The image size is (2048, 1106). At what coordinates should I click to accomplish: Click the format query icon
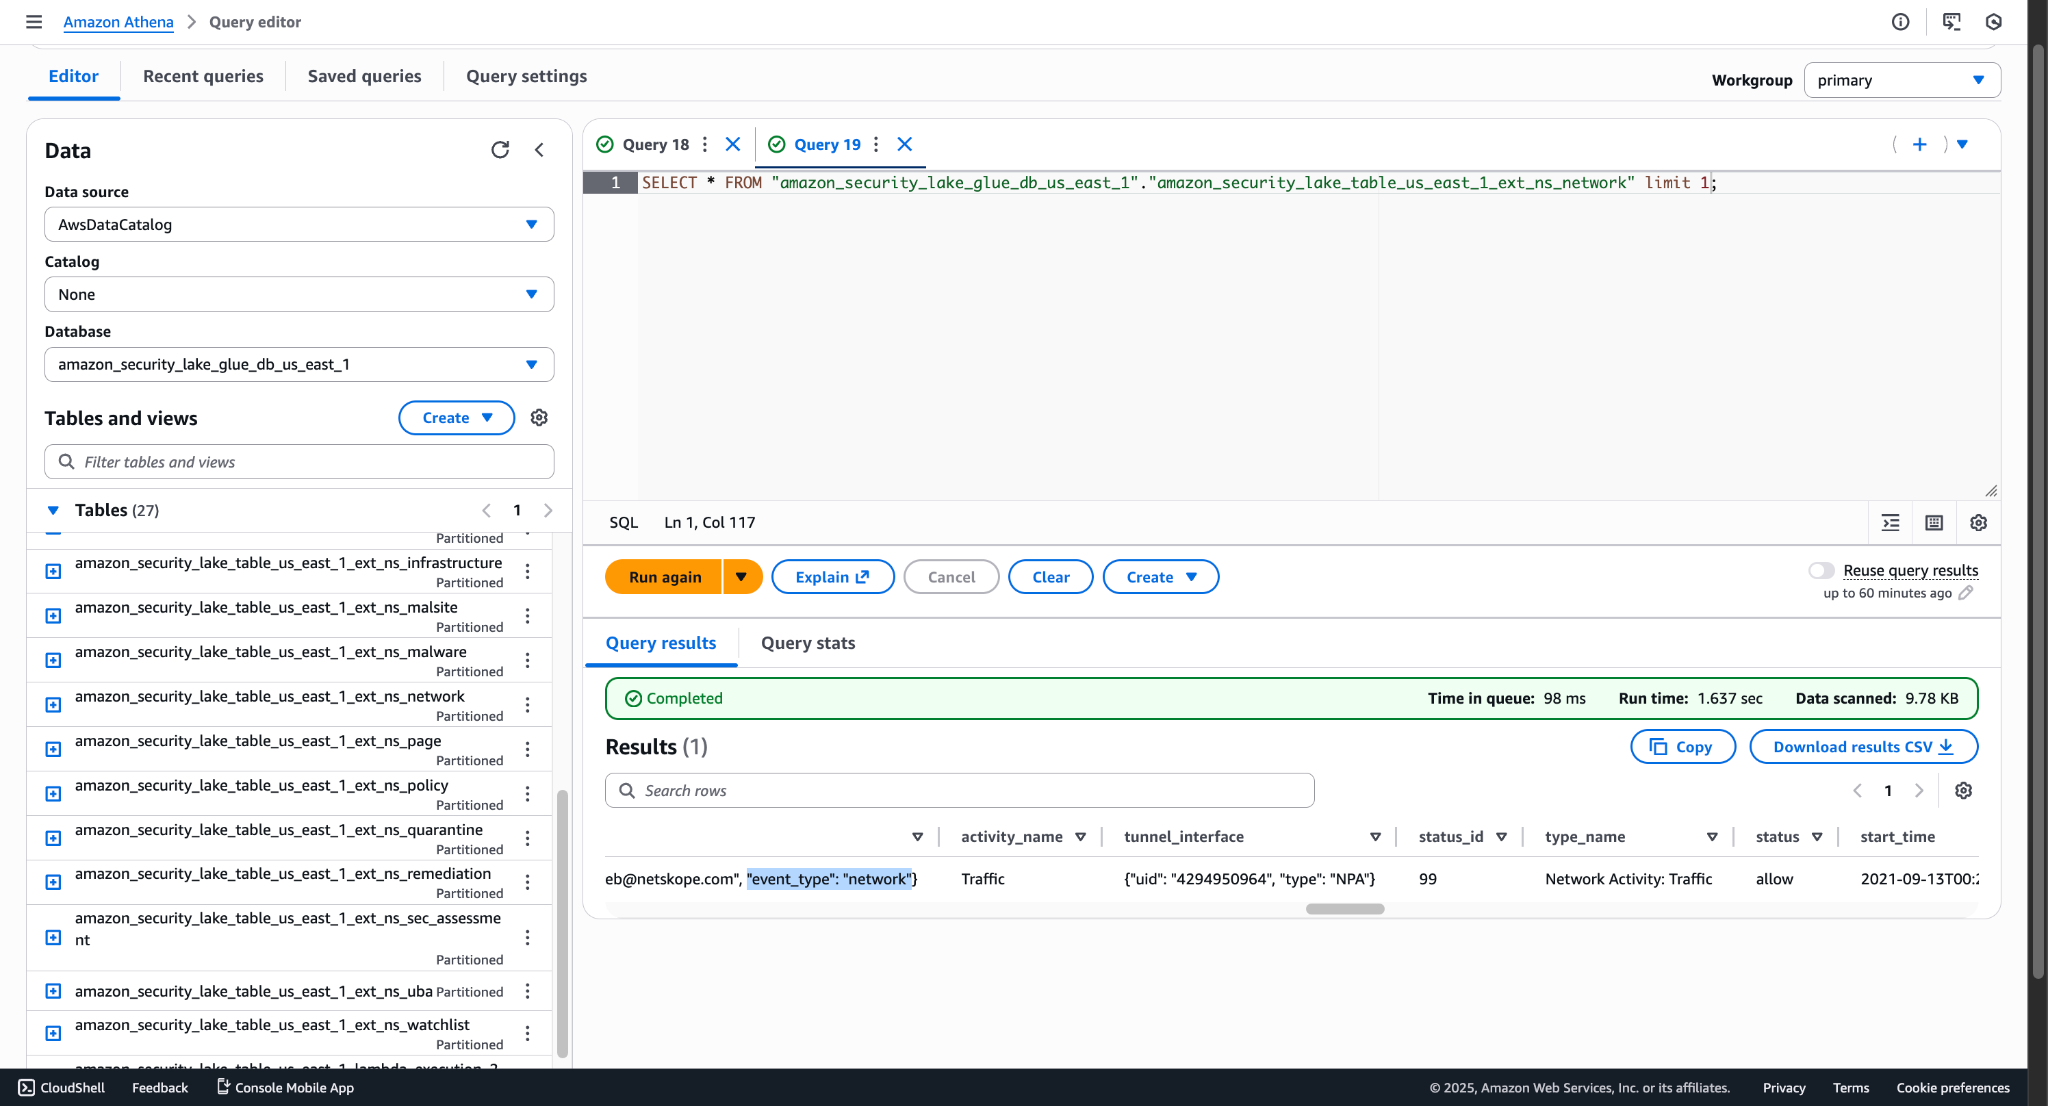tap(1891, 523)
